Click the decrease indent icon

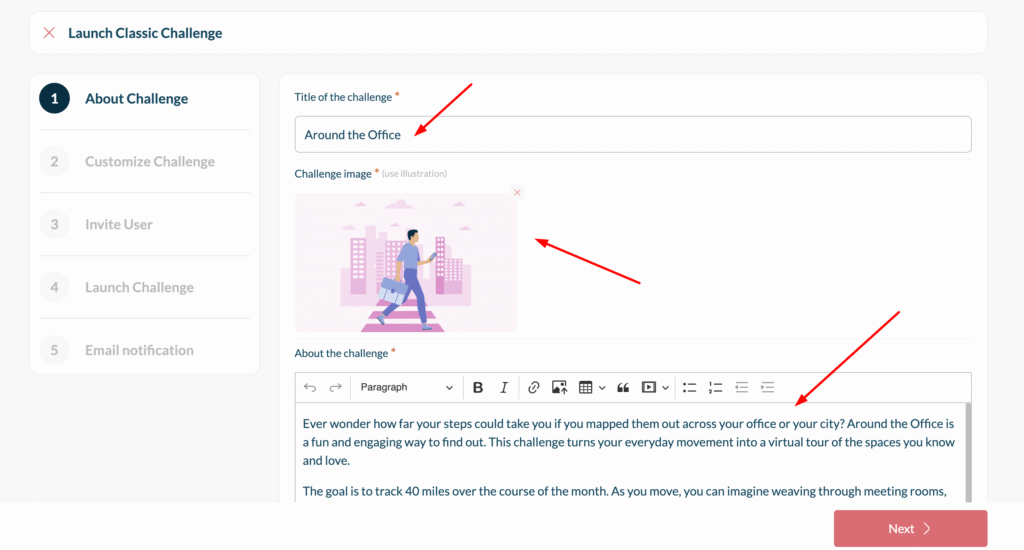[x=742, y=387]
